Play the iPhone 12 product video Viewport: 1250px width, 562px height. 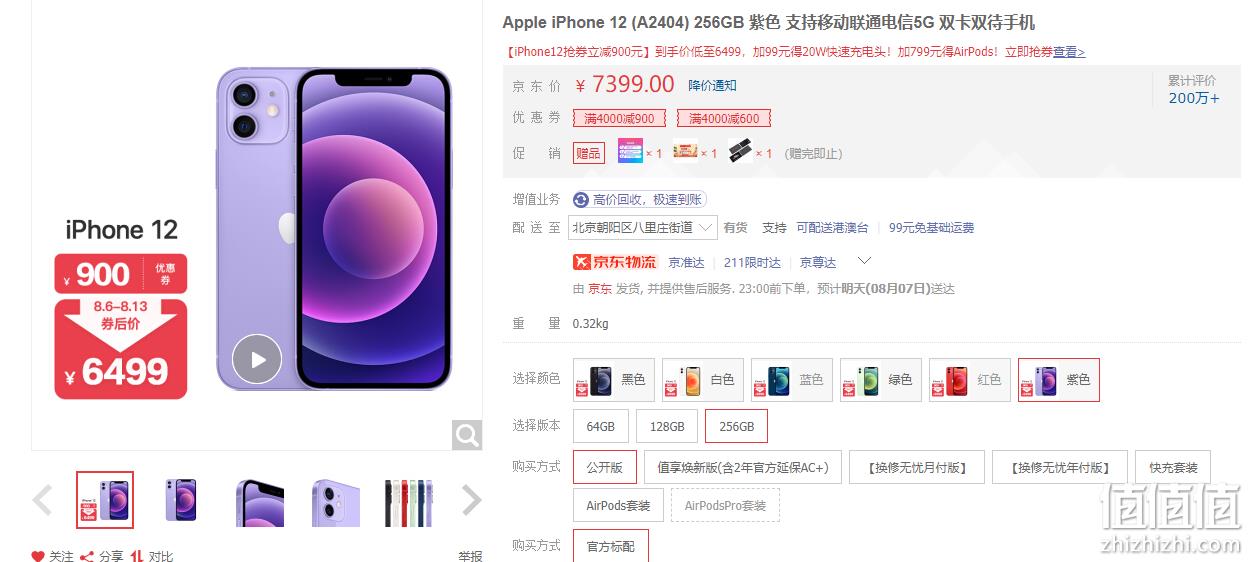257,359
